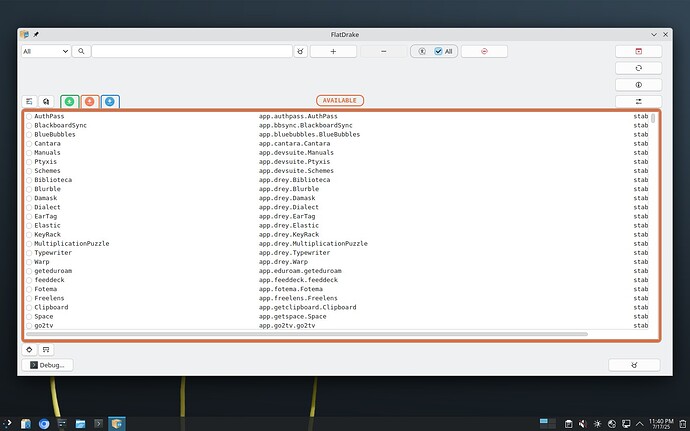Click the MultiplicationPuzzle app name

click(72, 243)
